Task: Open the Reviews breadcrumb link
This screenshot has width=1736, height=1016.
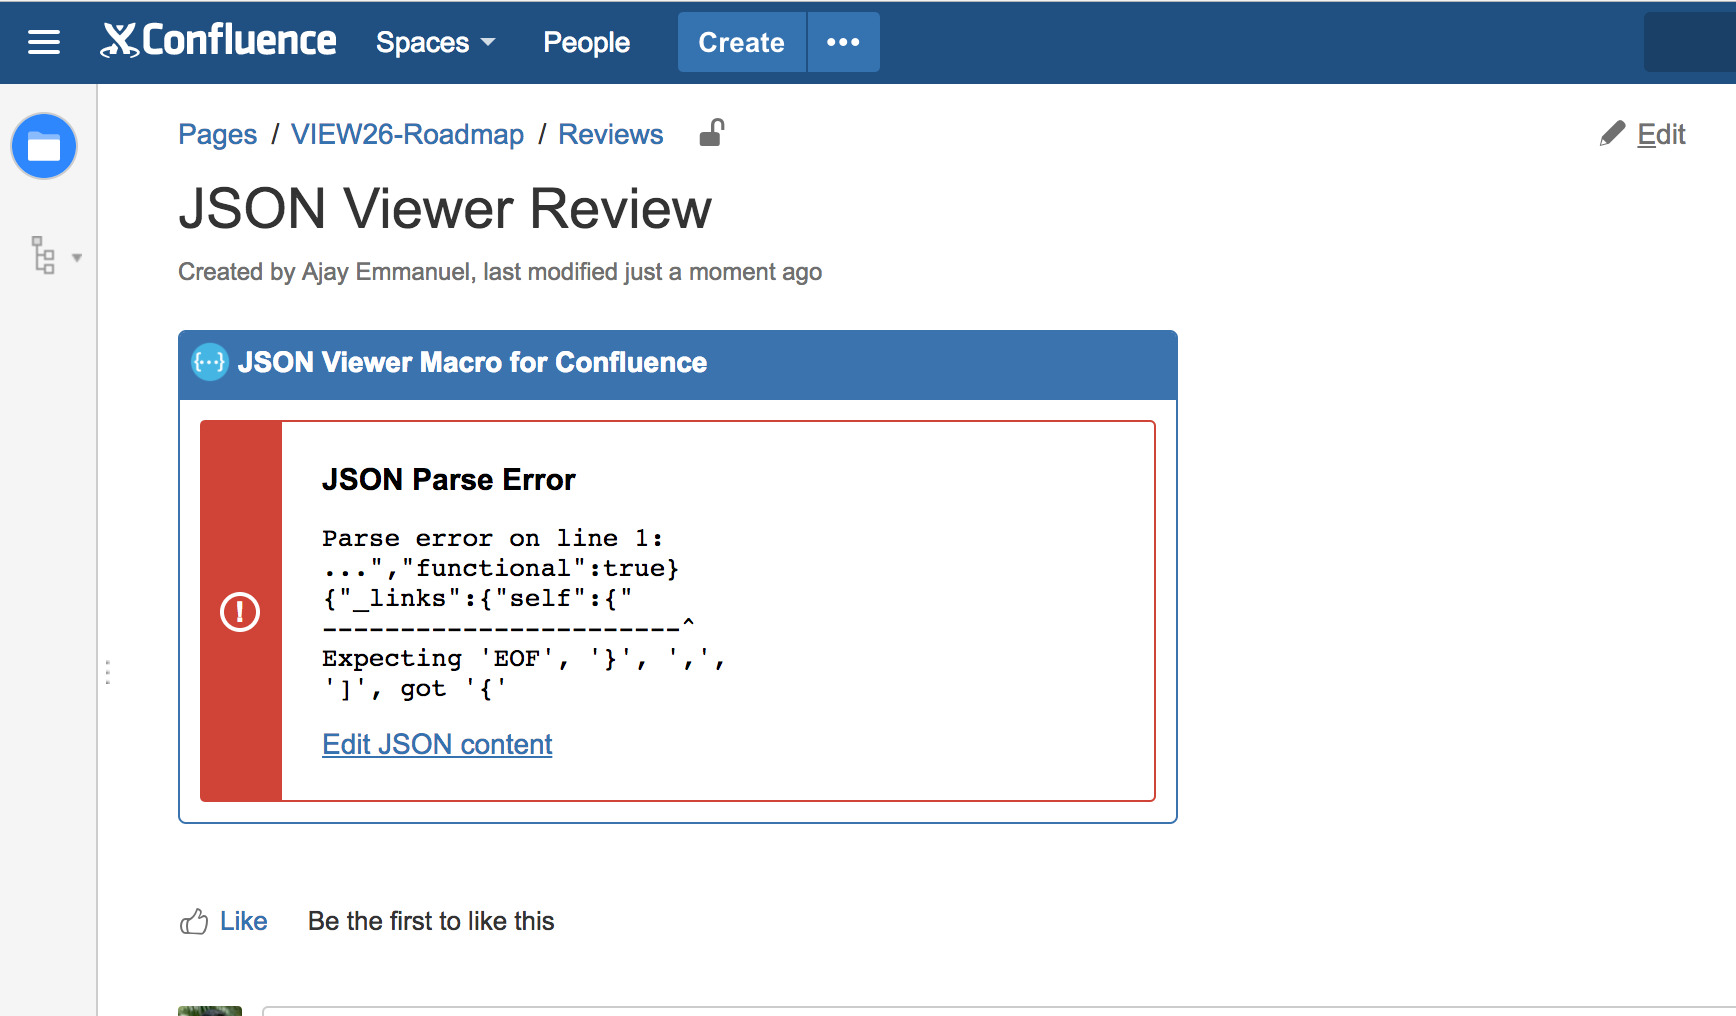Action: click(x=610, y=134)
